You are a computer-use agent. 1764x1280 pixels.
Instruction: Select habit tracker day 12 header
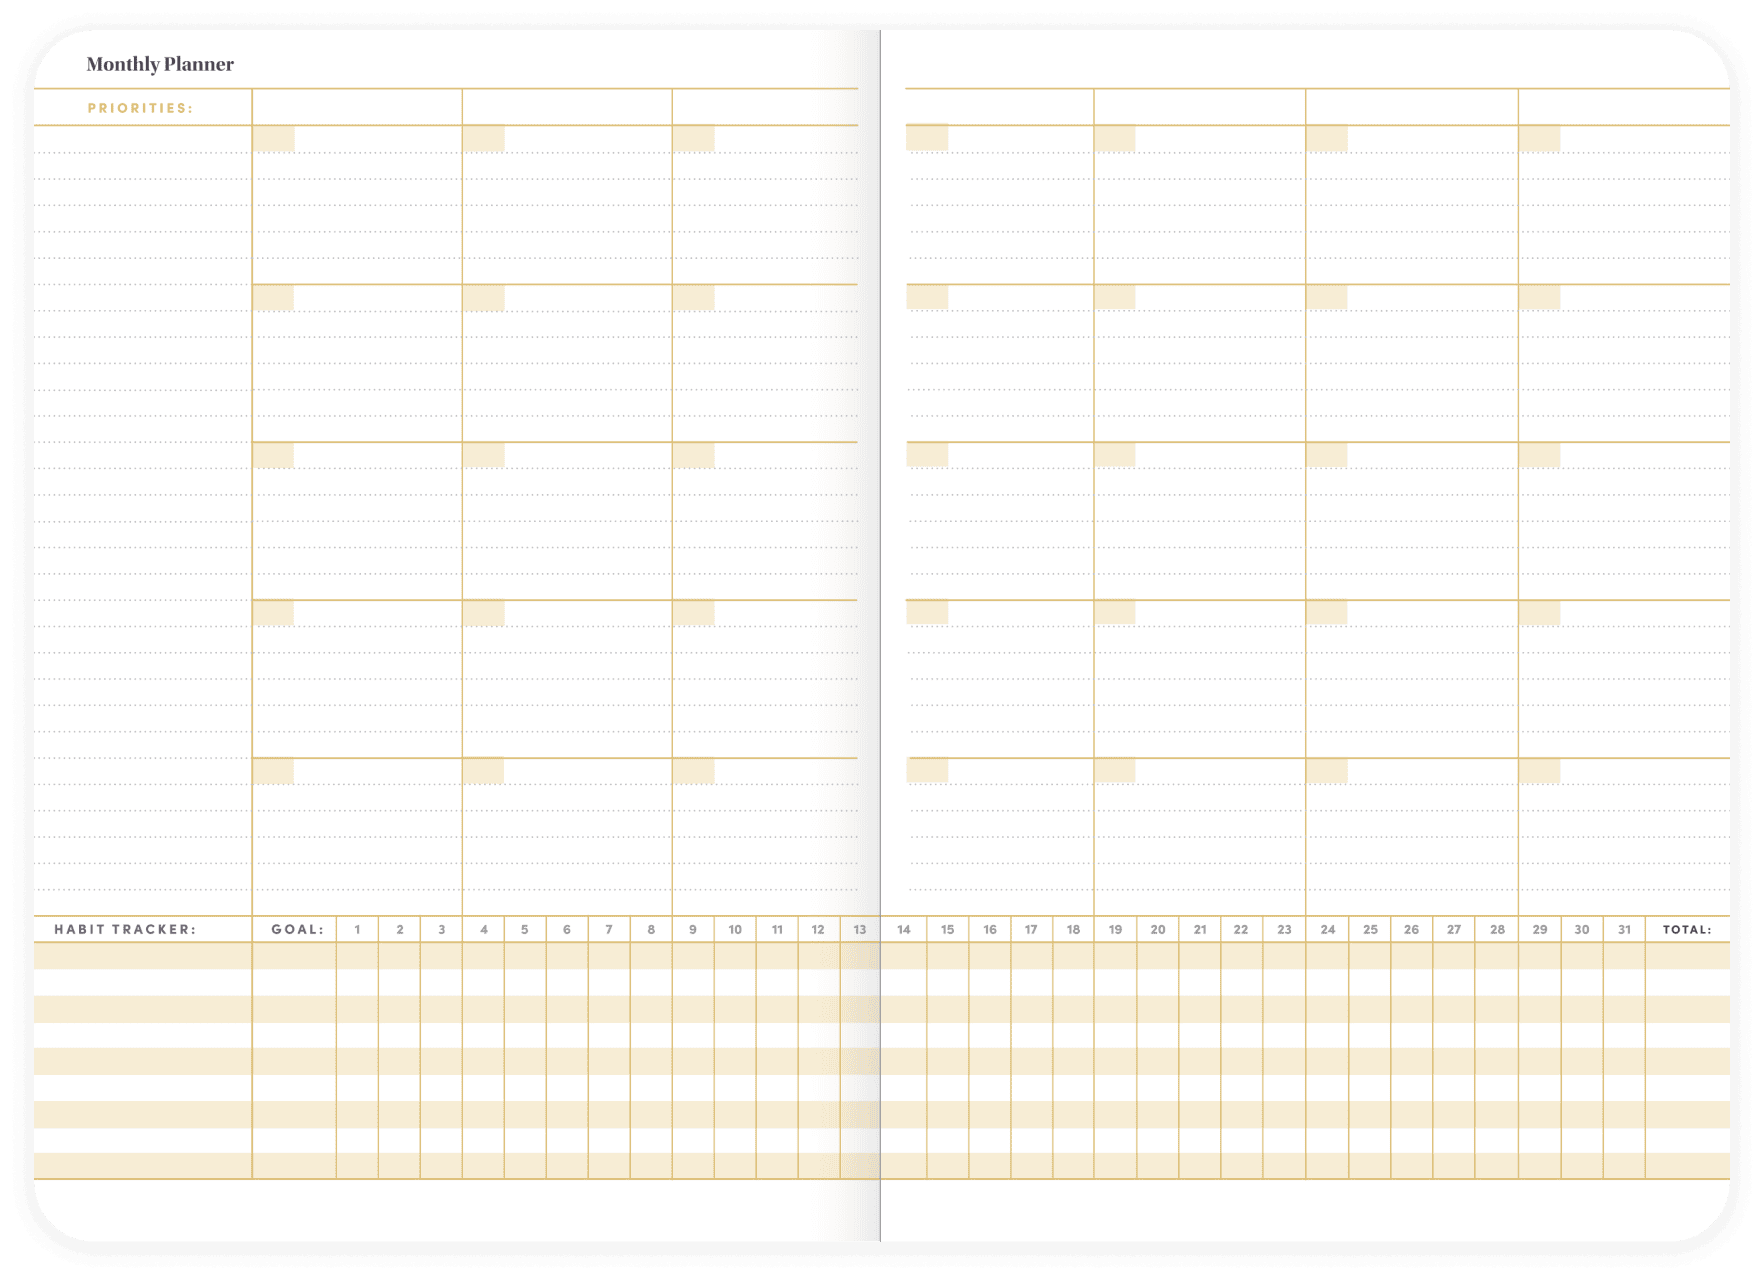pyautogui.click(x=818, y=929)
